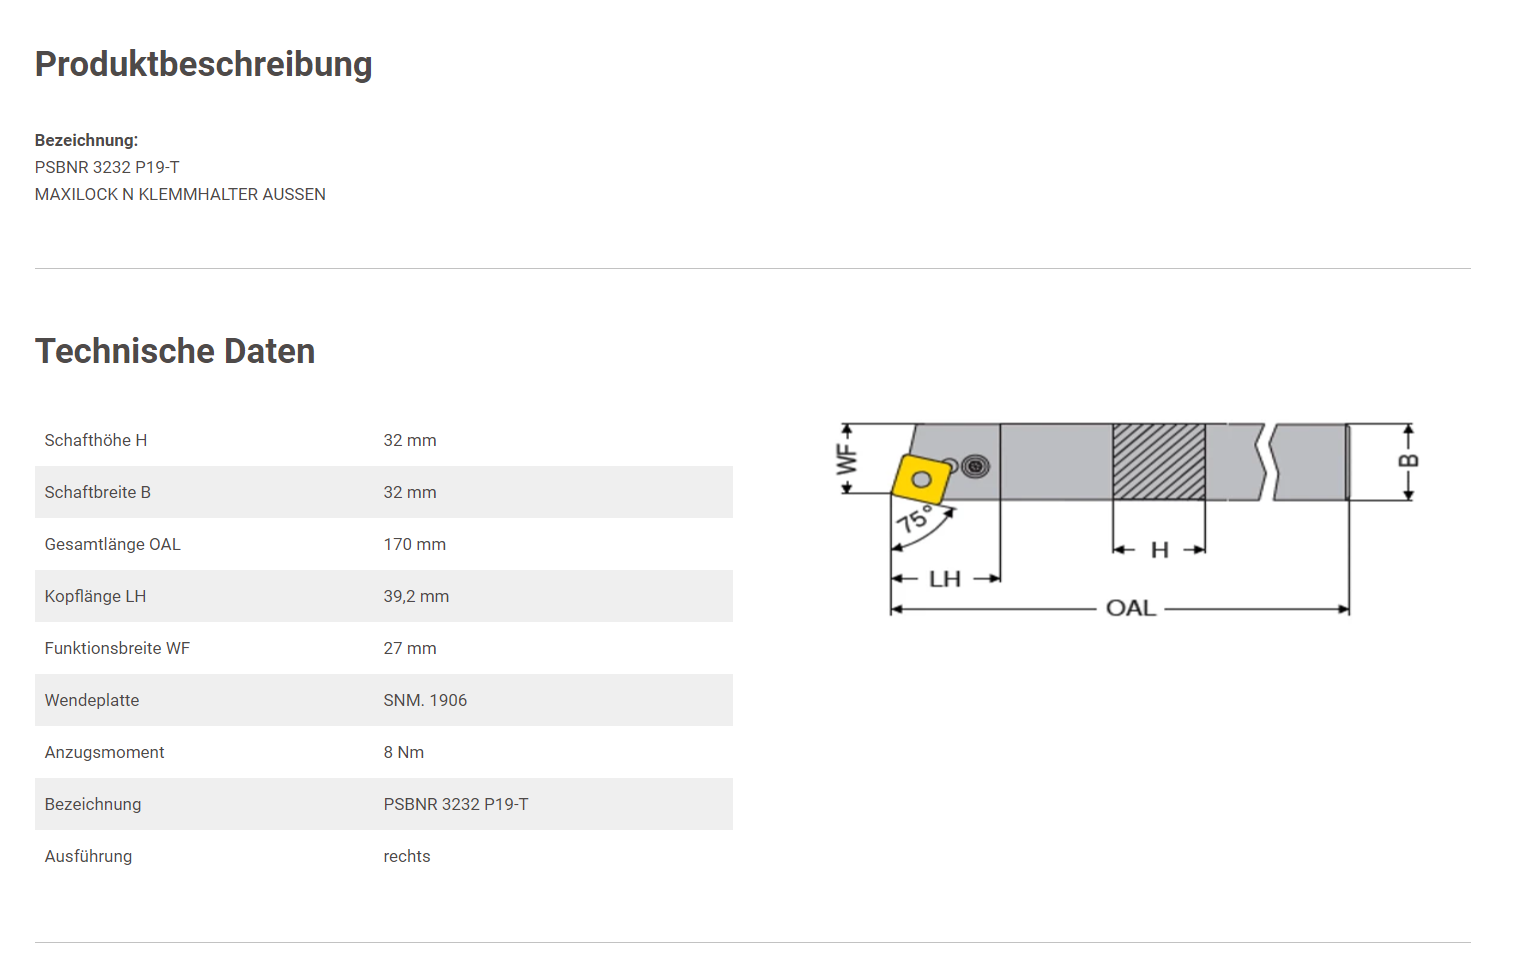The image size is (1515, 975).
Task: Click the Wendeplatte value SNM. 1906
Action: coord(425,700)
